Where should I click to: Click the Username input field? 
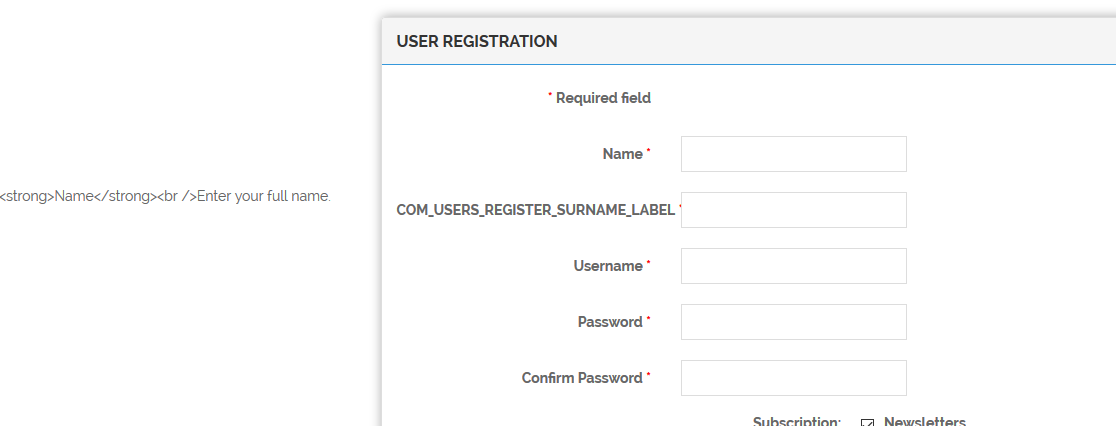point(793,266)
